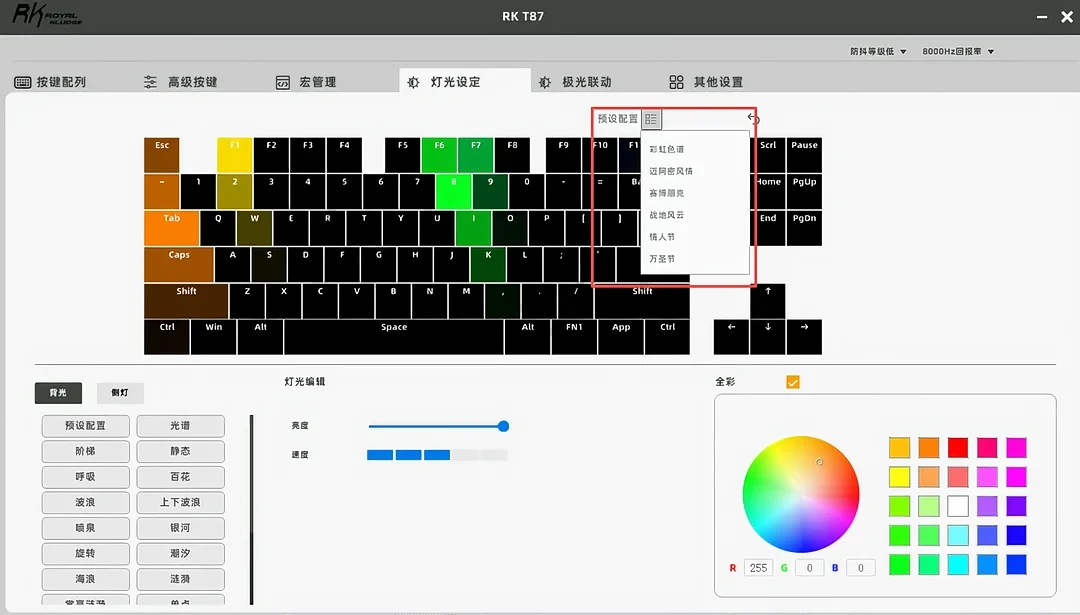Screen dimensions: 1080x615
Task: Switch to 侧灯 side light
Action: 120,393
